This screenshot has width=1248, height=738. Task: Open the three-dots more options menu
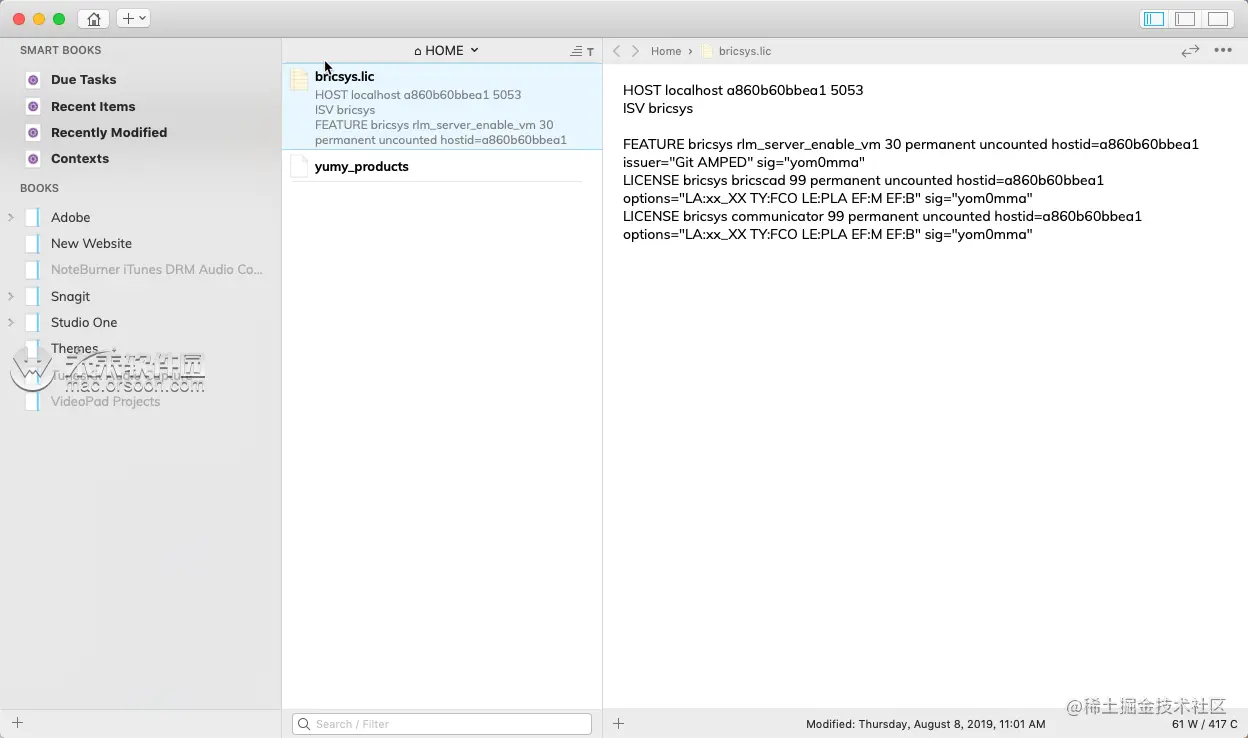pyautogui.click(x=1223, y=51)
